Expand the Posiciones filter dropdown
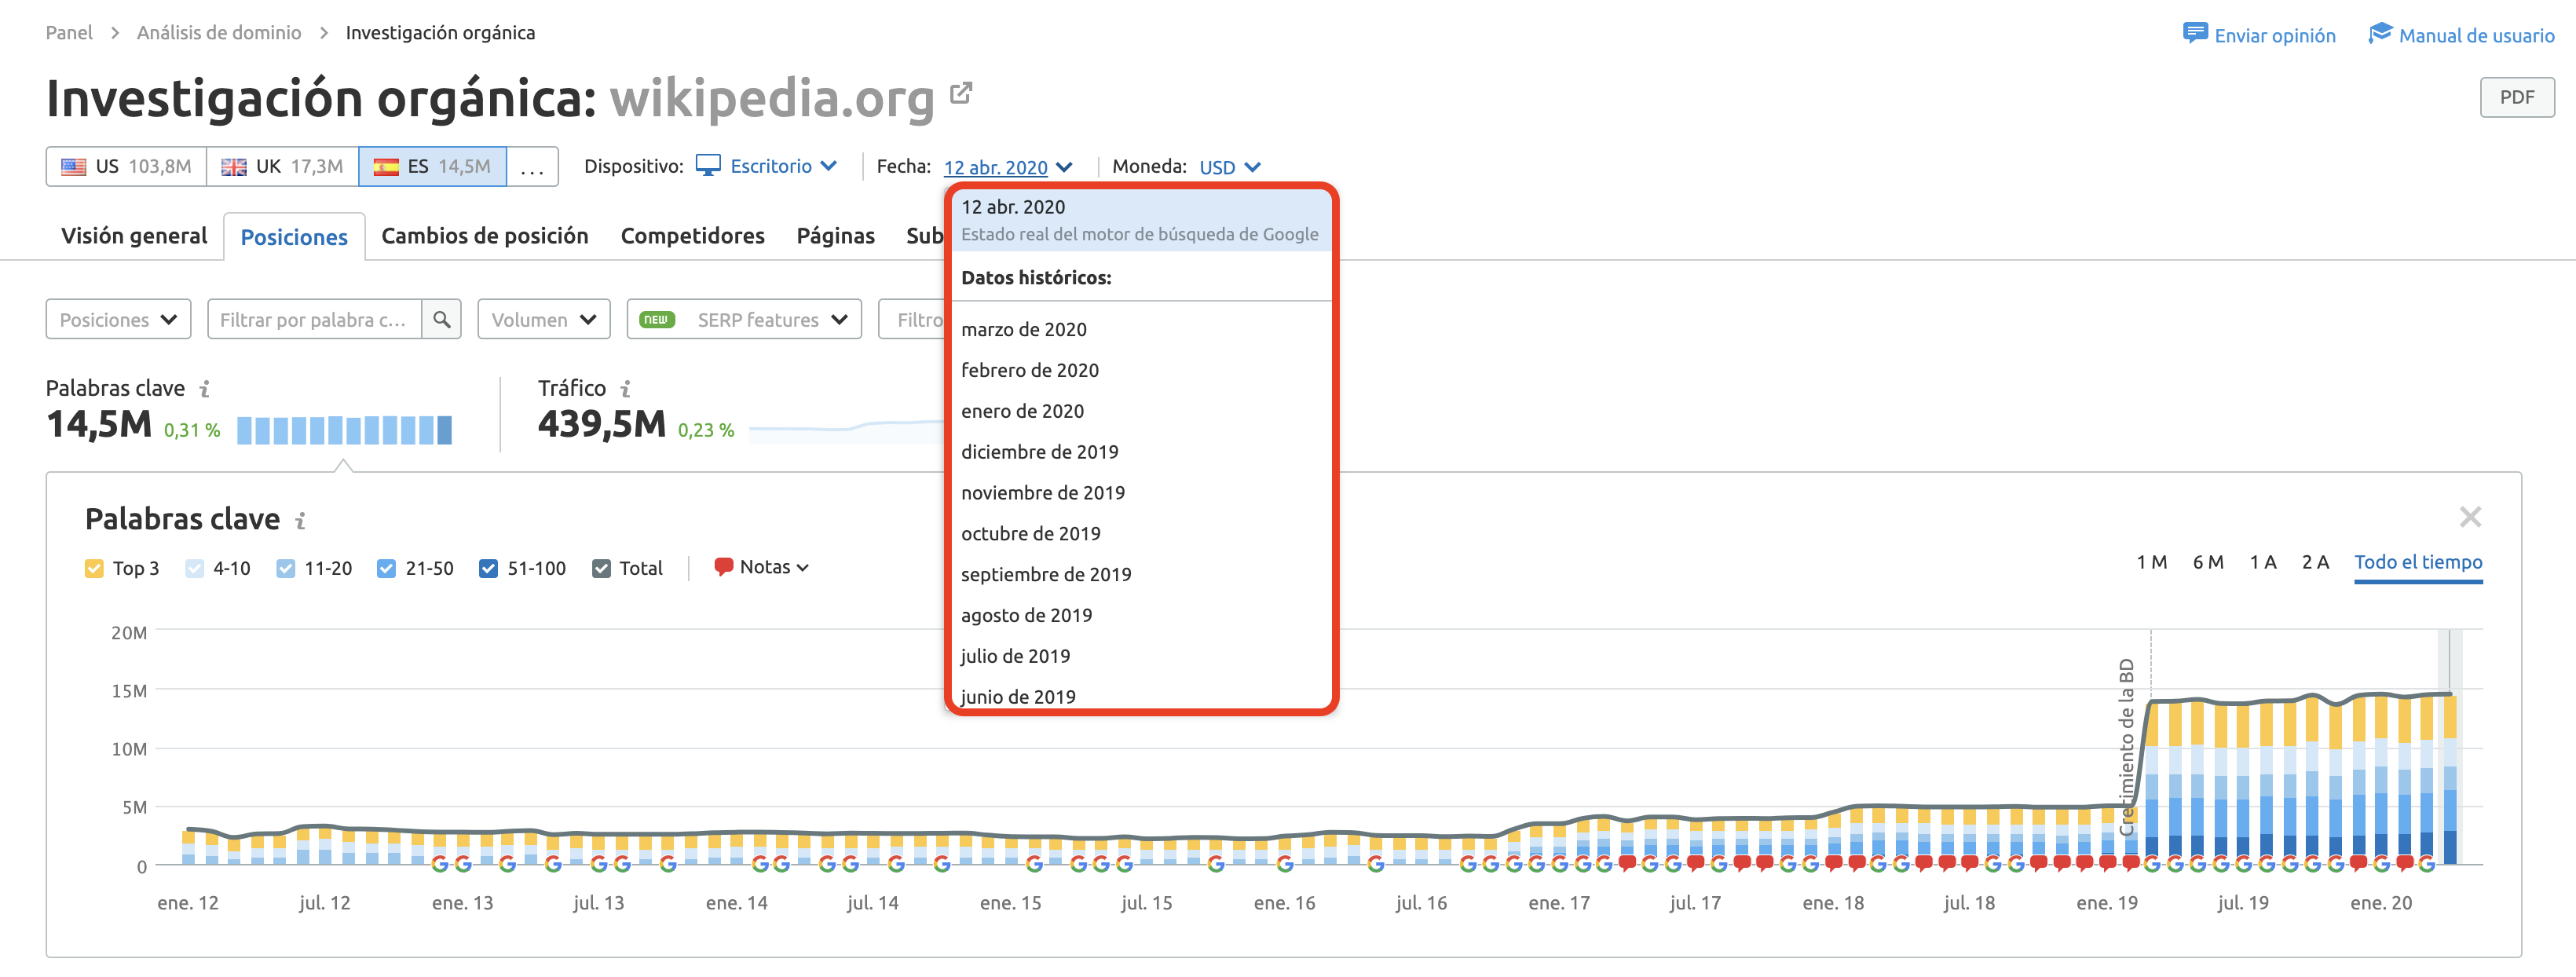2576x977 pixels. pyautogui.click(x=118, y=319)
